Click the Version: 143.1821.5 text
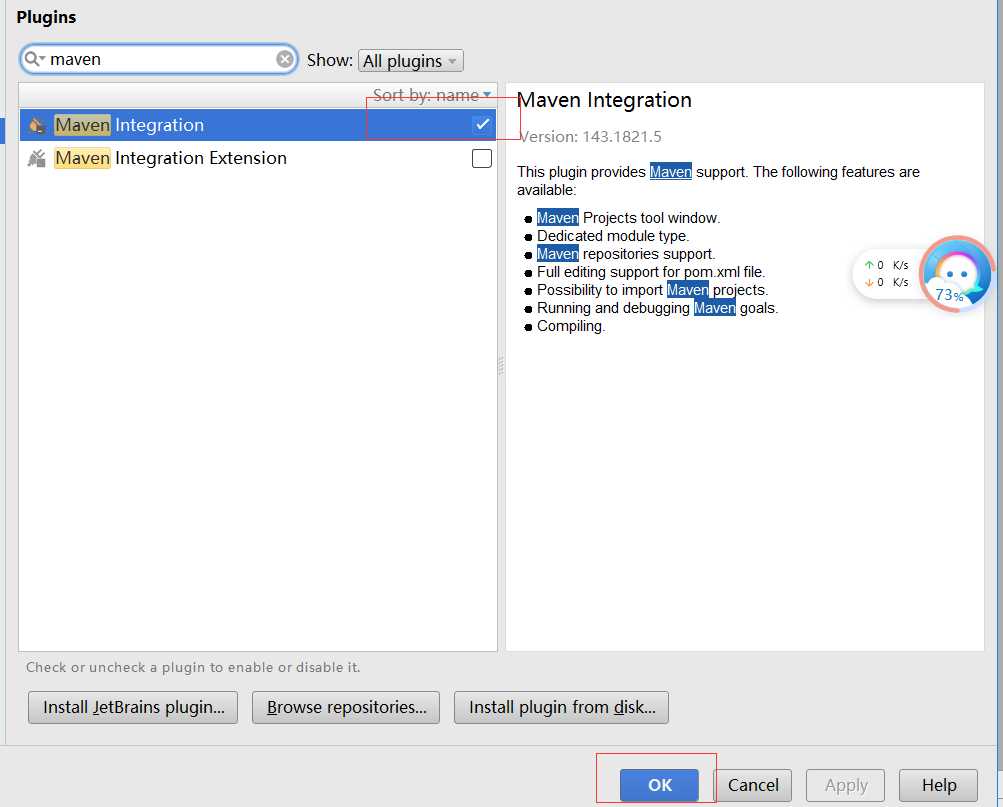1003x807 pixels. click(x=589, y=137)
